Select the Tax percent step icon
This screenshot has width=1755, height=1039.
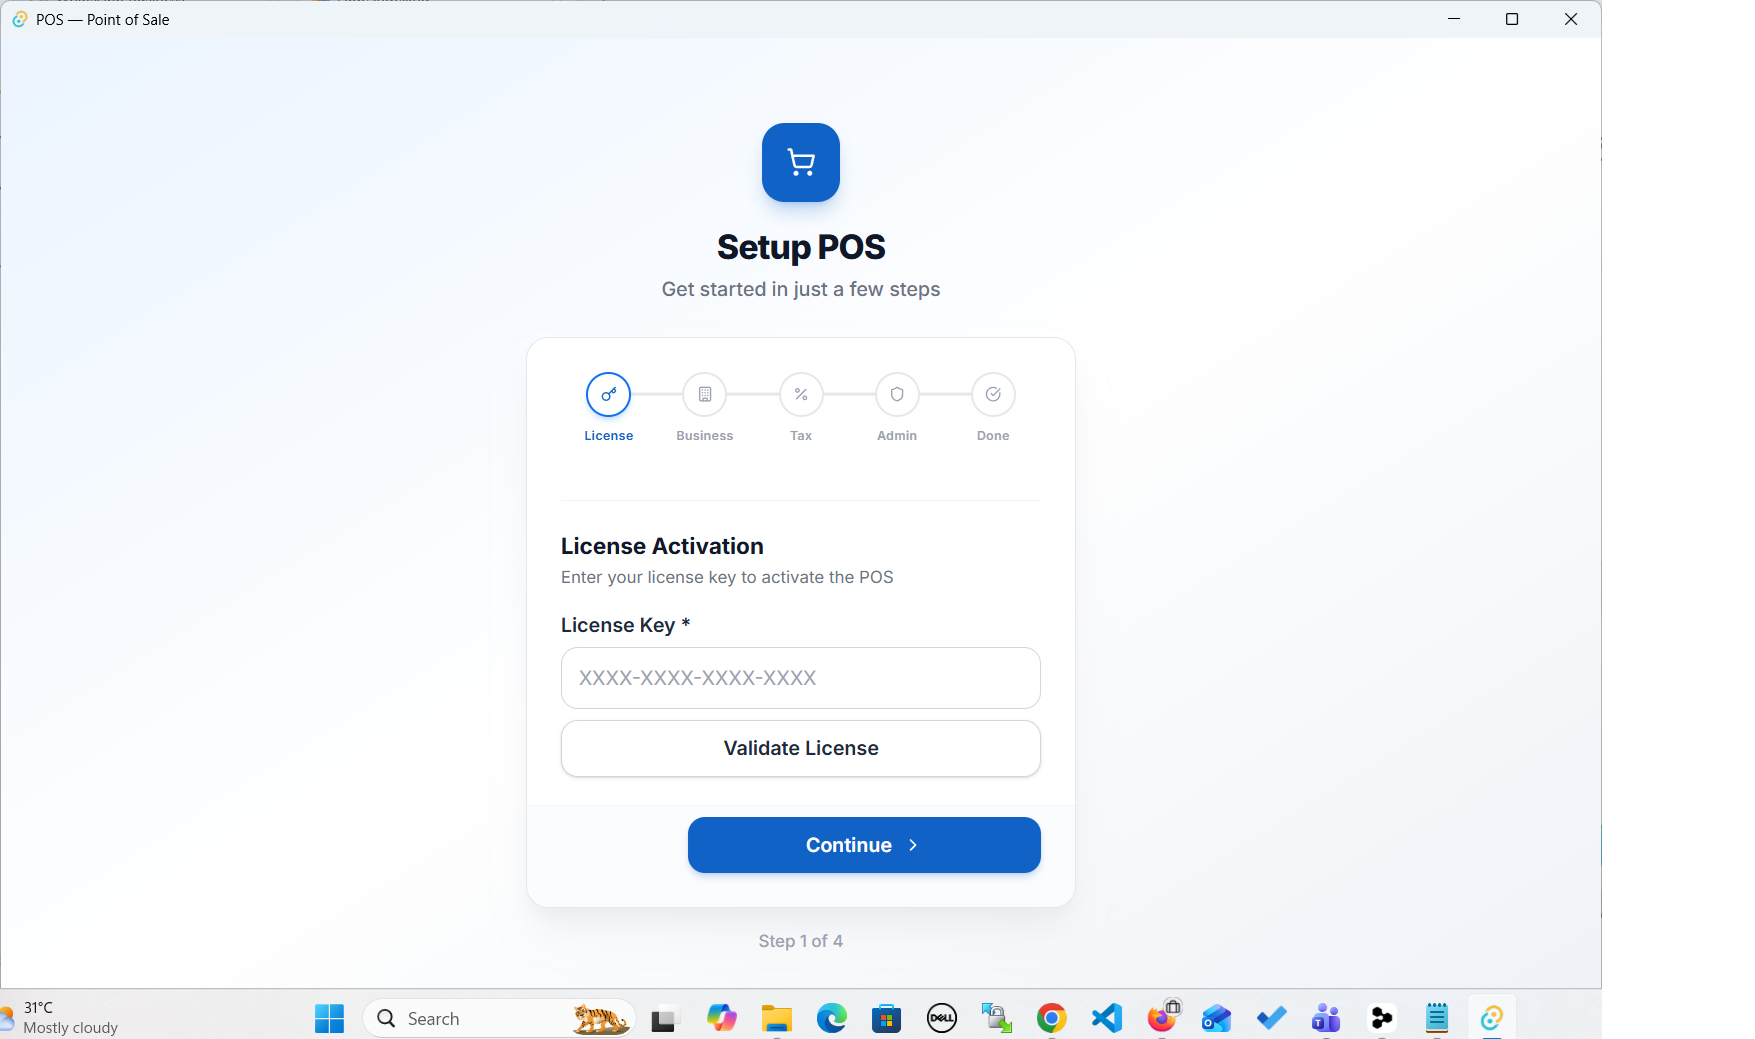coord(801,395)
